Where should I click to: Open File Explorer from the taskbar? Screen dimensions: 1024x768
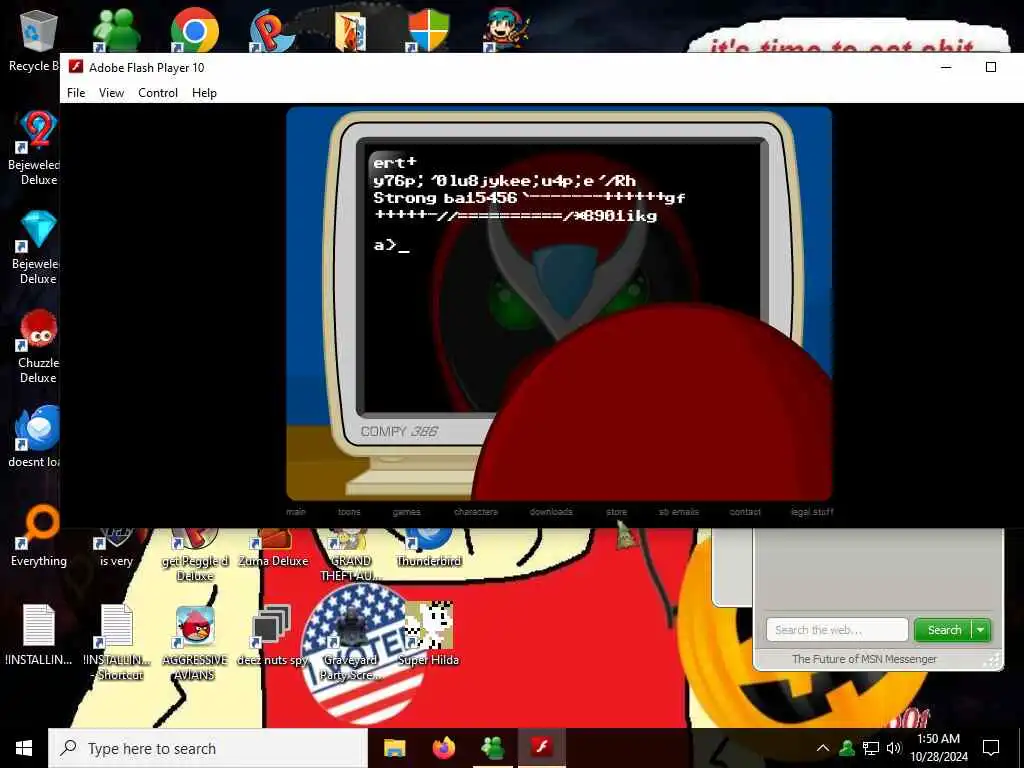[394, 748]
